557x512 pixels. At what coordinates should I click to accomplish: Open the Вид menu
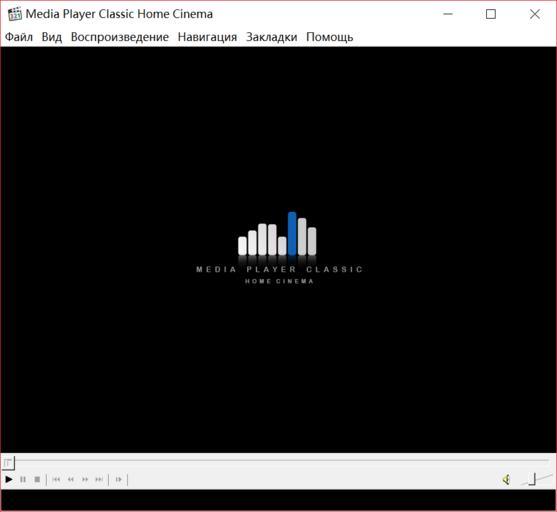coord(52,37)
